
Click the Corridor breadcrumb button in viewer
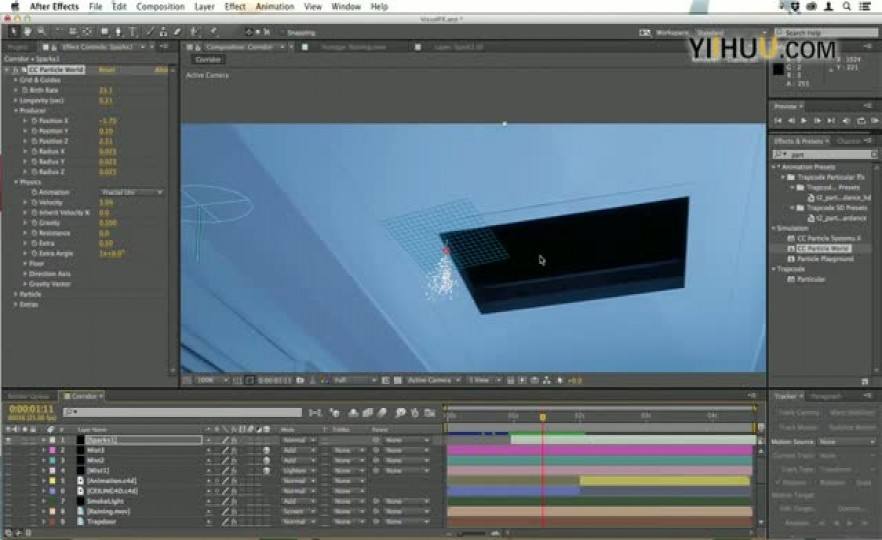click(x=208, y=59)
